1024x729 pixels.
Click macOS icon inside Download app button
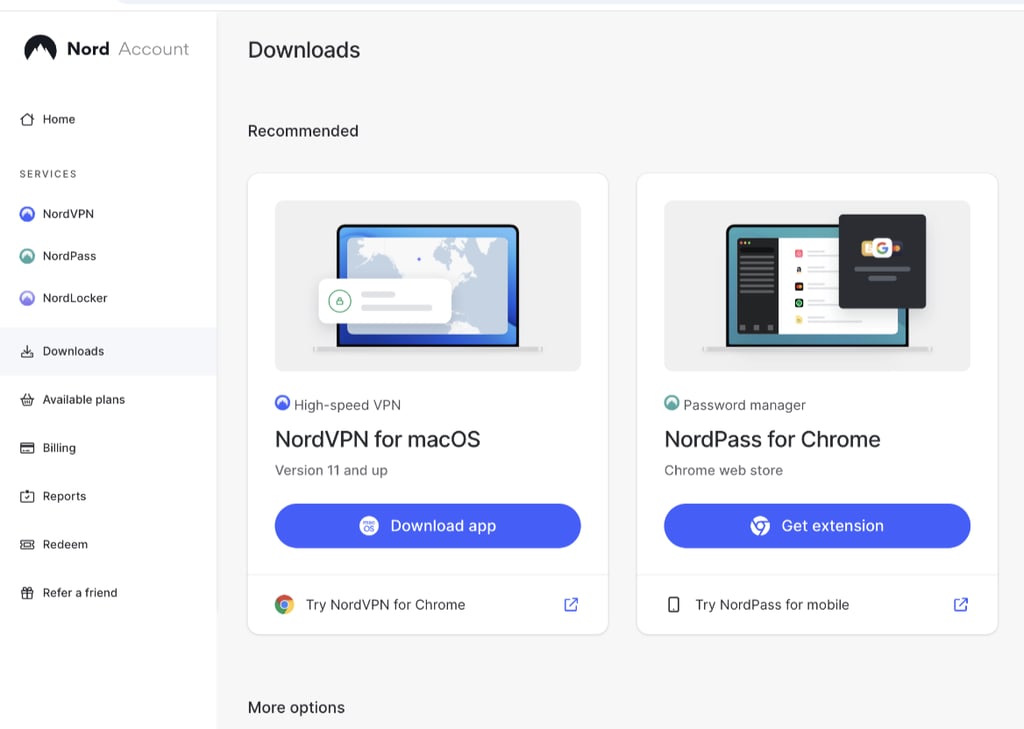tap(369, 526)
